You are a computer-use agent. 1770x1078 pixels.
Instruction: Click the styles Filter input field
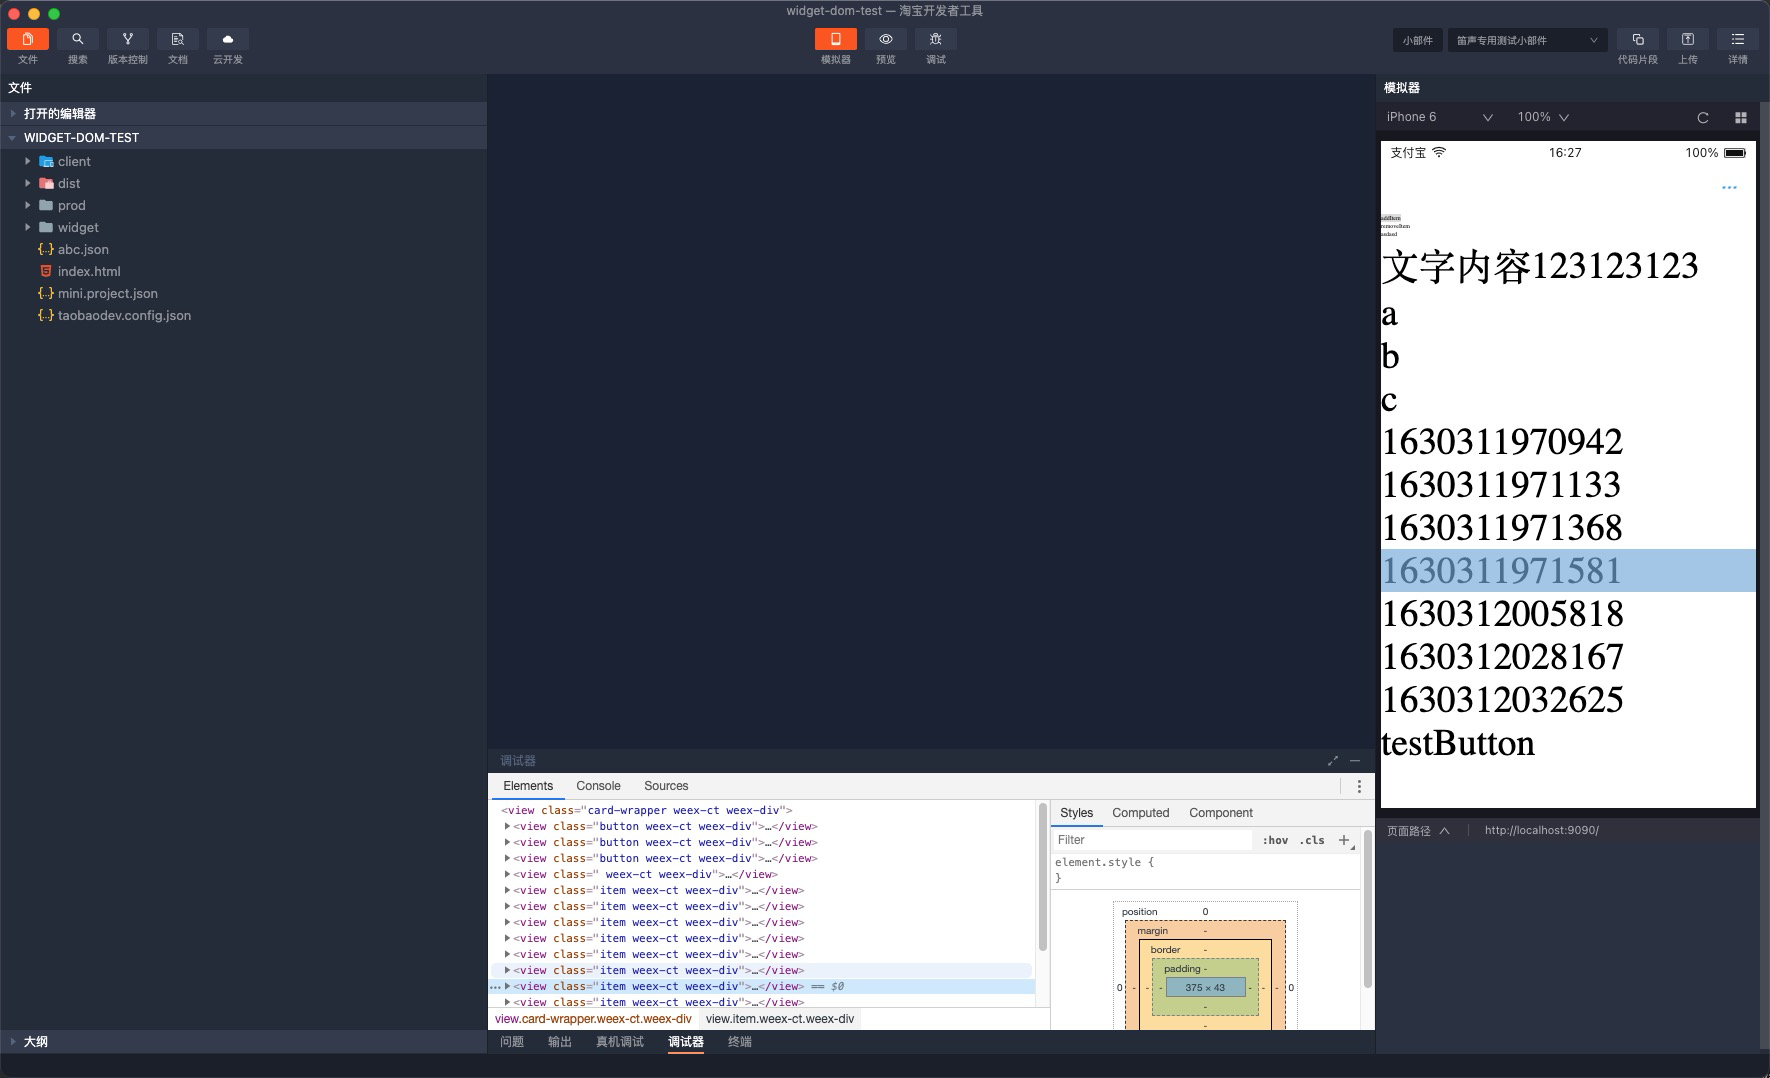pos(1152,840)
